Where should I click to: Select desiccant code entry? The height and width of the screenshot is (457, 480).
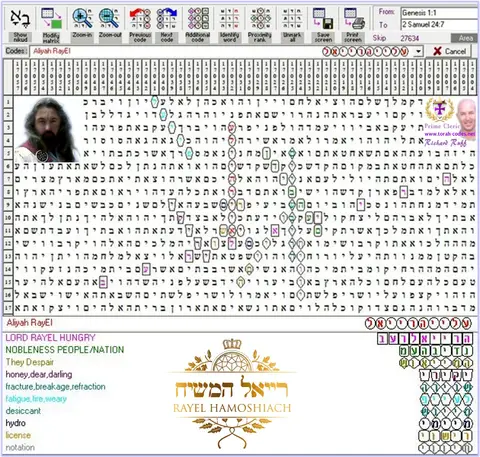coord(23,411)
